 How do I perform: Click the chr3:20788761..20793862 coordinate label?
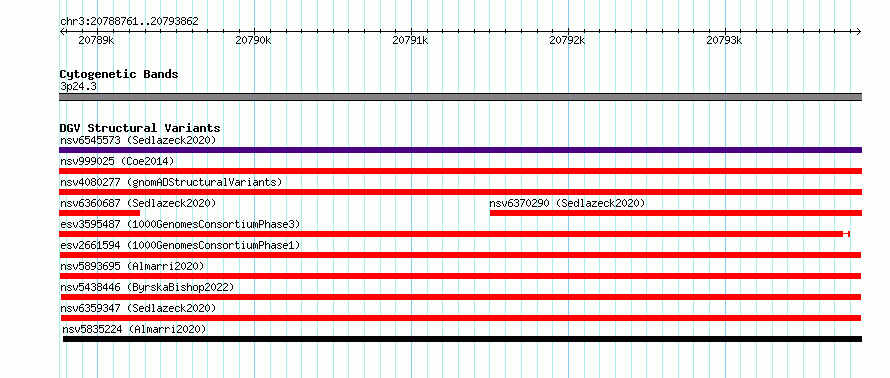[129, 22]
